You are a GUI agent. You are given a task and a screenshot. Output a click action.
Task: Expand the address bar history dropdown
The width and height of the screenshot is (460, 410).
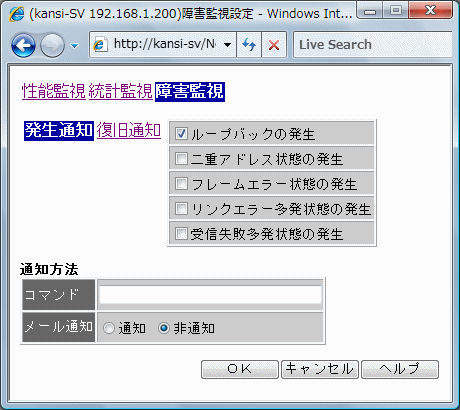click(228, 45)
